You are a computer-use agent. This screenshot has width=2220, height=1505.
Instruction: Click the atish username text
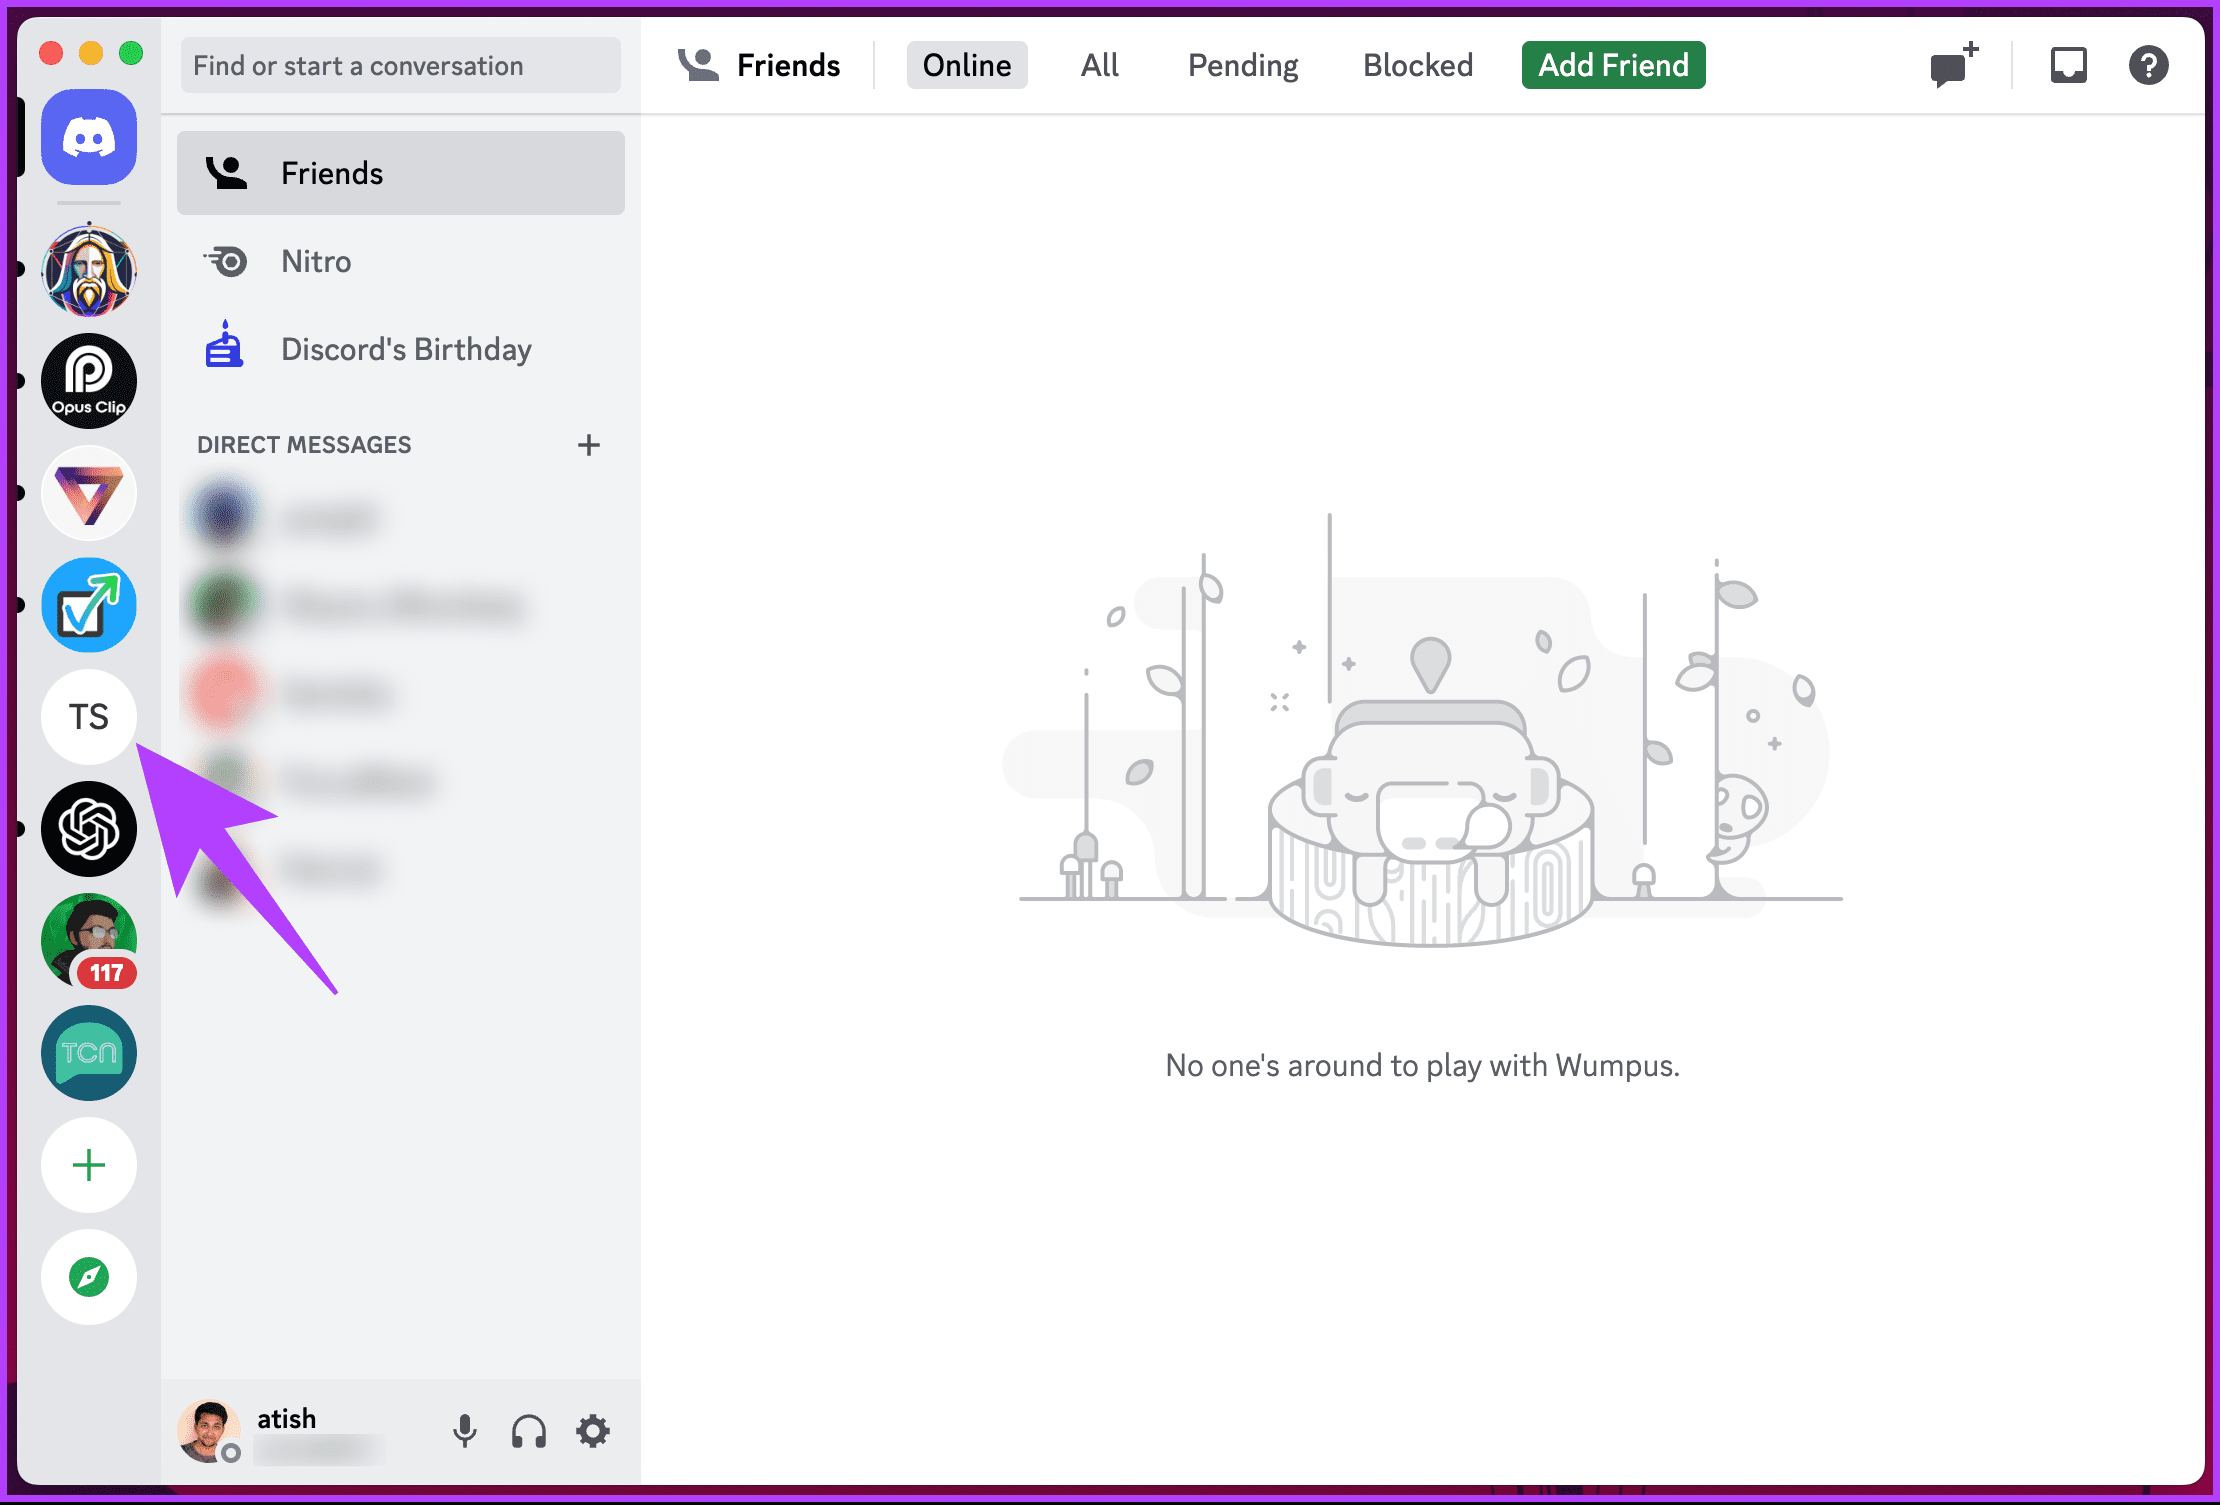[x=287, y=1418]
